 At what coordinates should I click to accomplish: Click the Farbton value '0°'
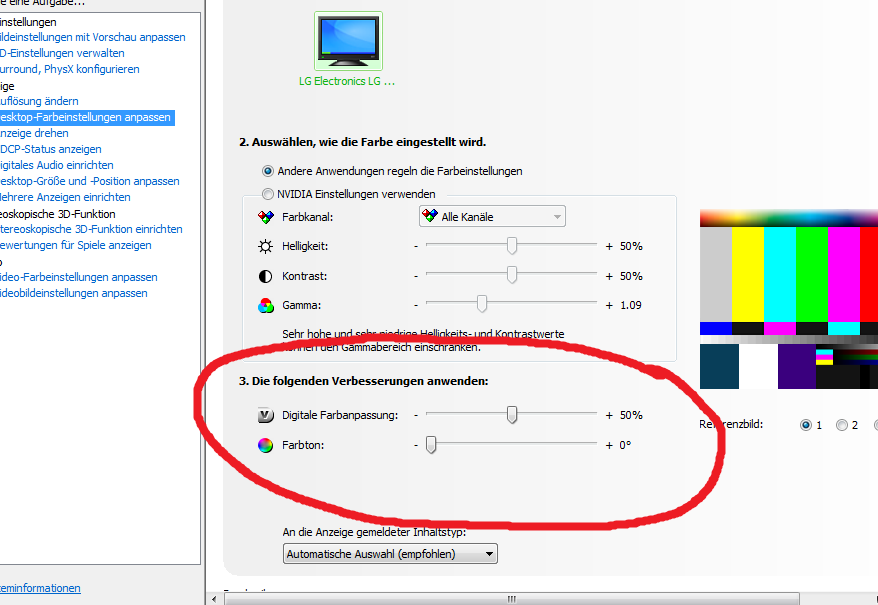(x=625, y=445)
